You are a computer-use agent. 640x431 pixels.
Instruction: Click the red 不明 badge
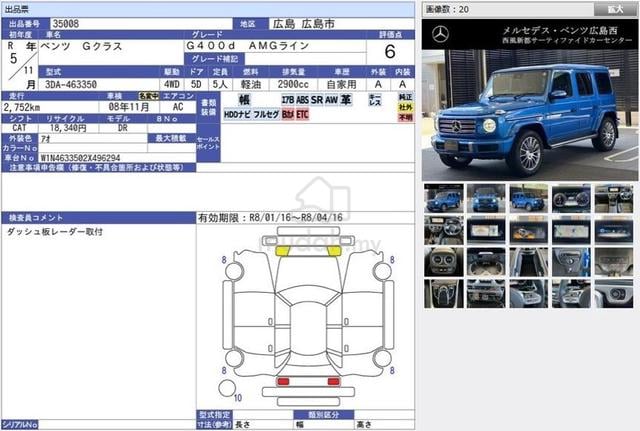point(406,118)
